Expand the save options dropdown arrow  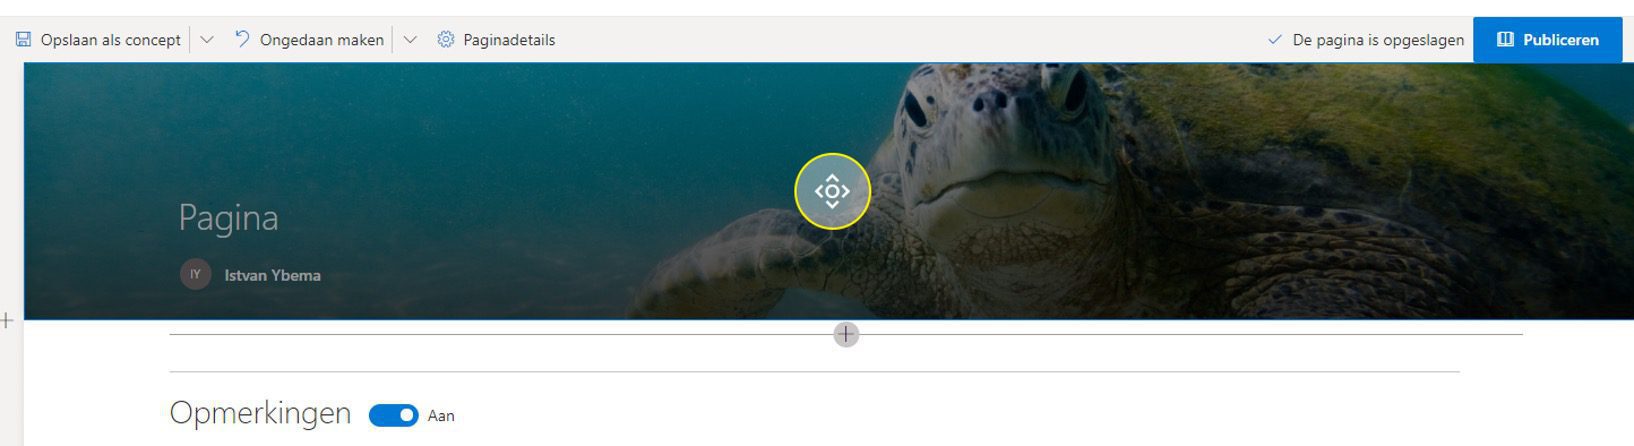207,40
